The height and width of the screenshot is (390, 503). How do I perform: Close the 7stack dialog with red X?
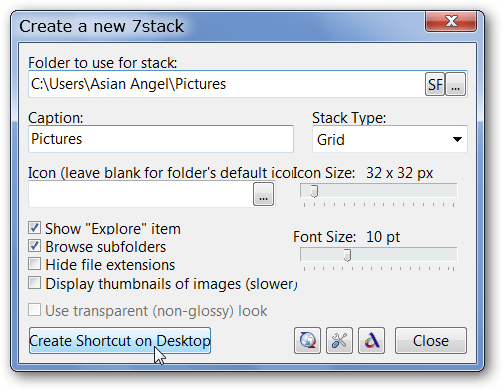[451, 21]
